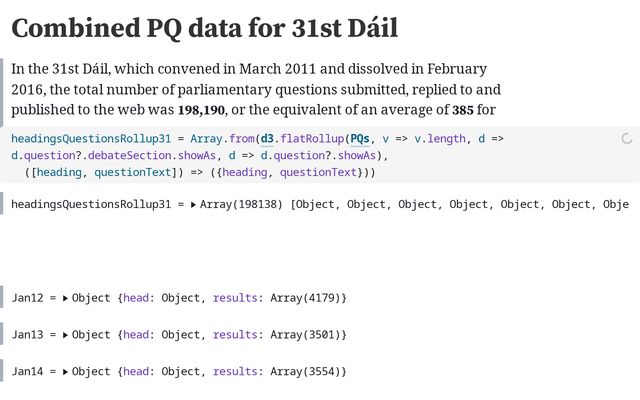Click the headingsQuestionsRollup31 output name
This screenshot has height=400, width=640.
tap(91, 204)
